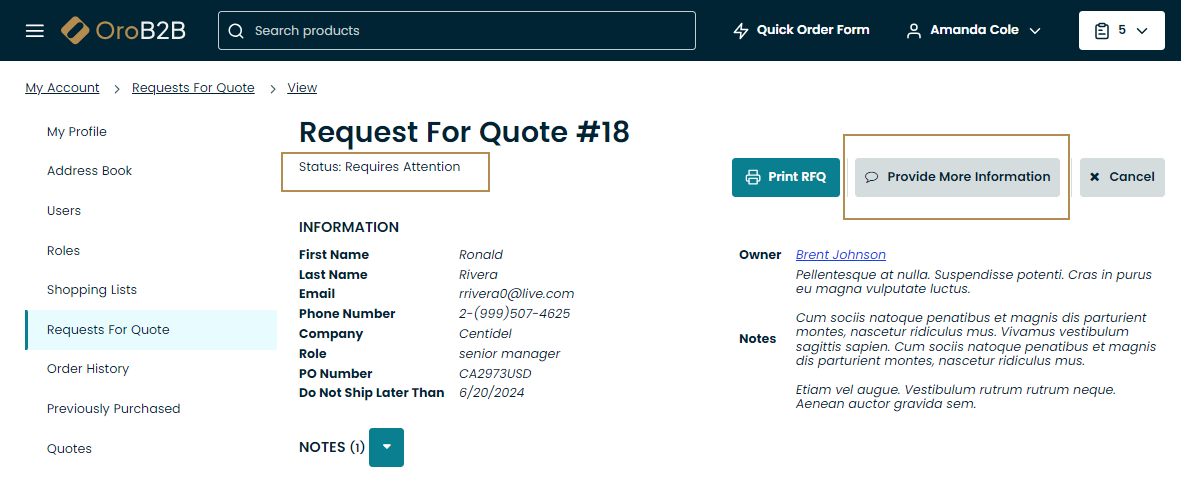Click the printer icon on Print RFQ
1181x481 pixels.
pos(752,178)
